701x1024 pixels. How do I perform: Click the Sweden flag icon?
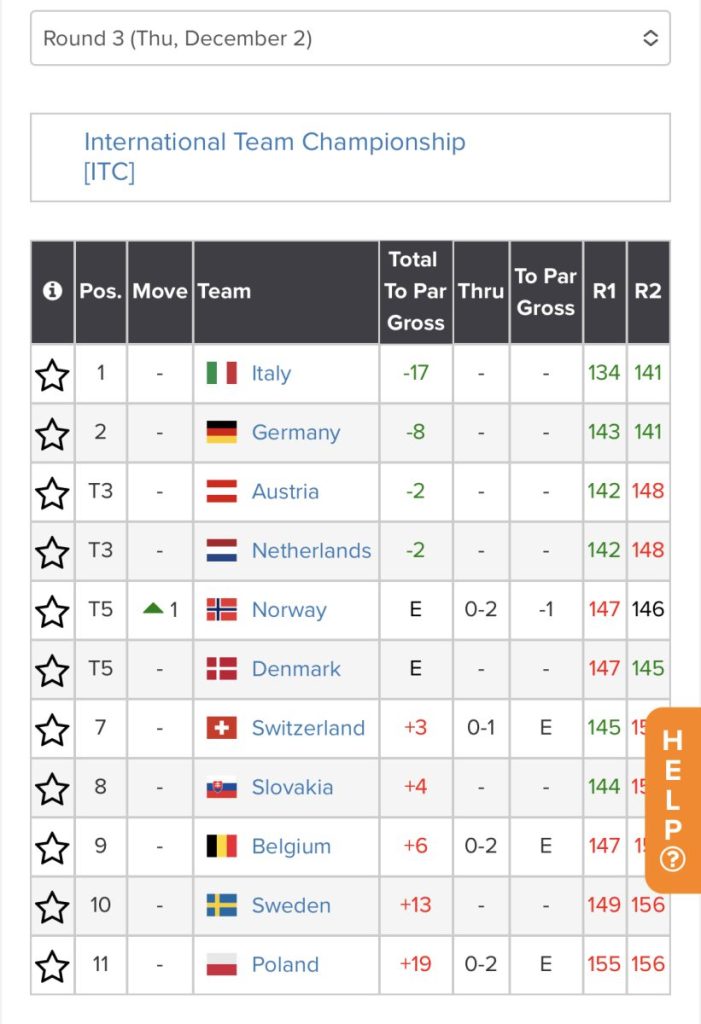coord(221,905)
